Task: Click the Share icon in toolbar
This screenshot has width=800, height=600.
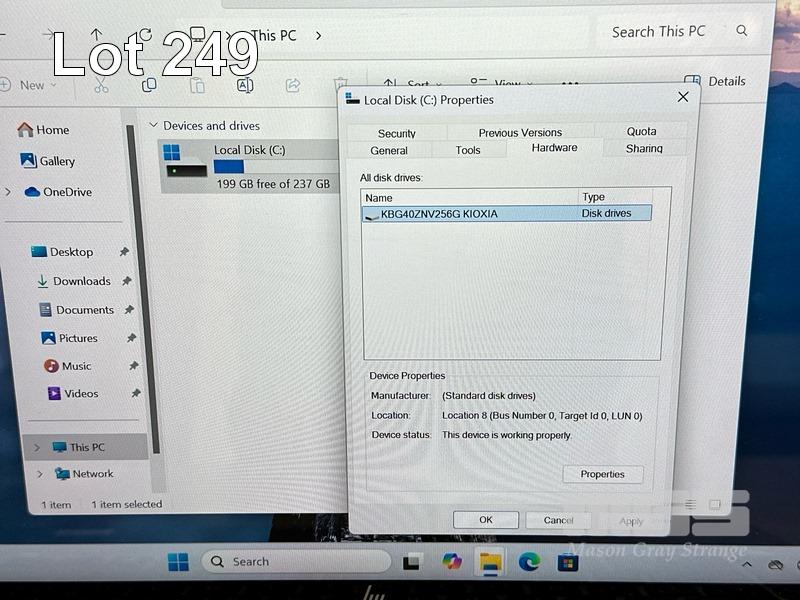Action: (293, 86)
